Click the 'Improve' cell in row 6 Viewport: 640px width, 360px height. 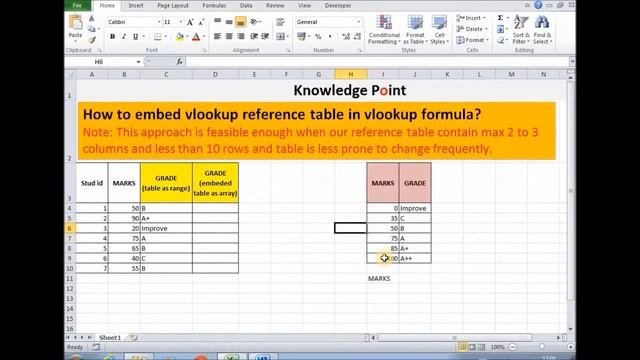click(x=166, y=228)
